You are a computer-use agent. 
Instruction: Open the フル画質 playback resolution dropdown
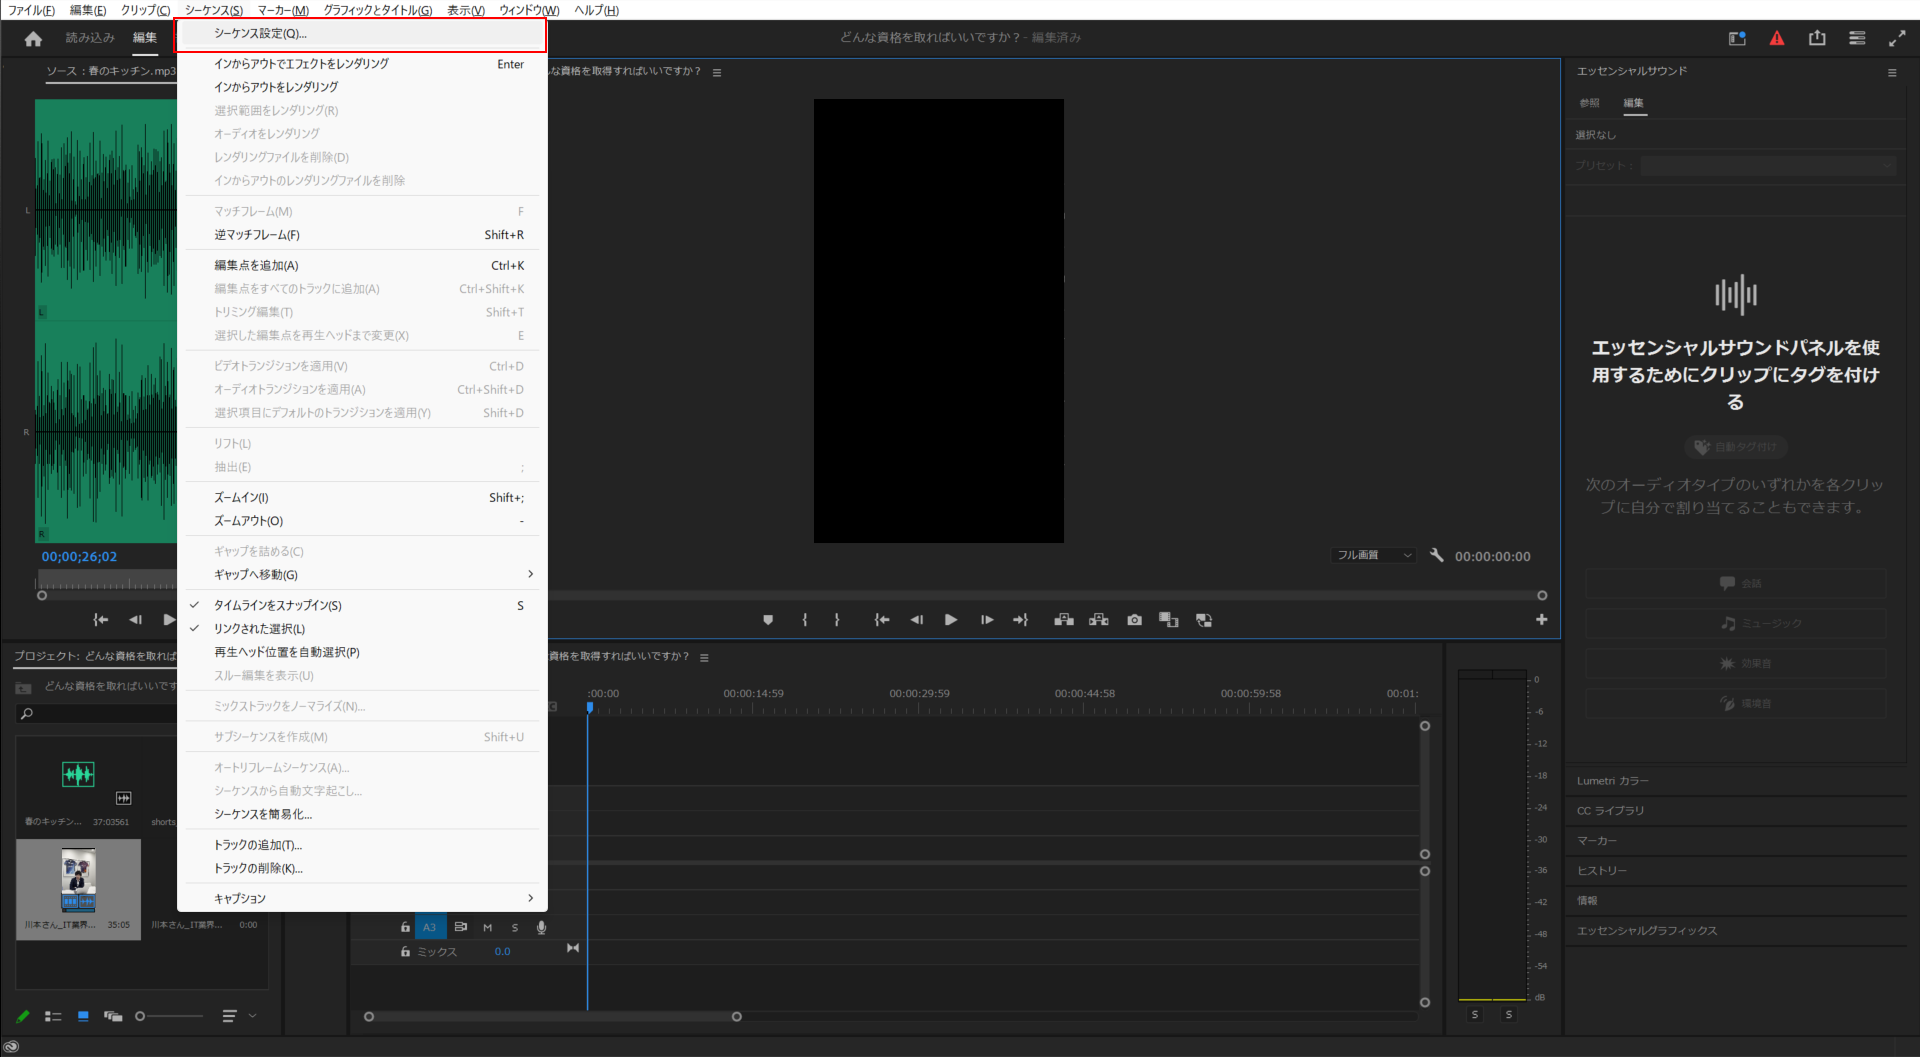coord(1374,555)
